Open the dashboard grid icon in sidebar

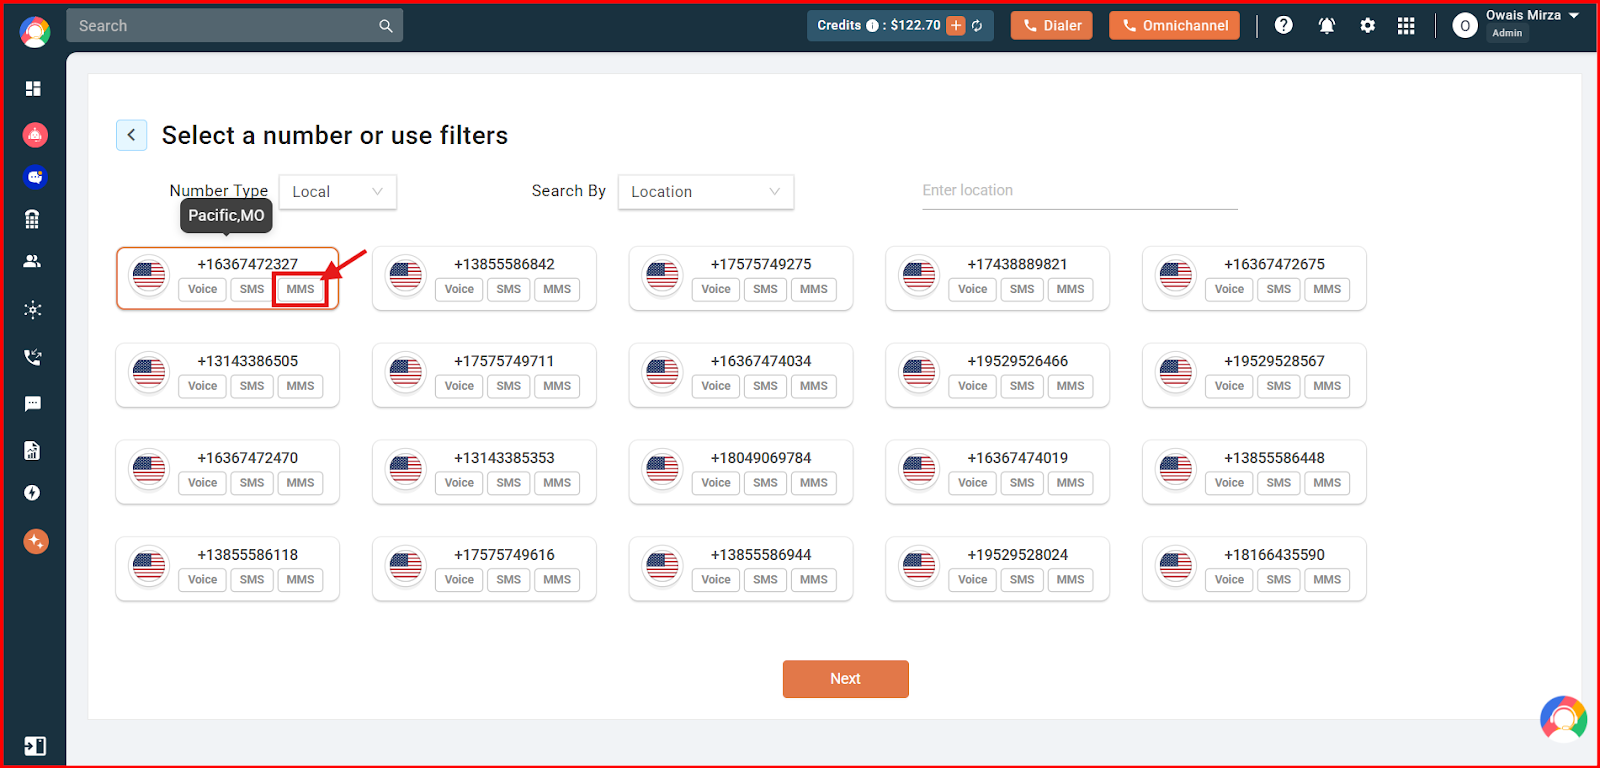click(x=33, y=89)
